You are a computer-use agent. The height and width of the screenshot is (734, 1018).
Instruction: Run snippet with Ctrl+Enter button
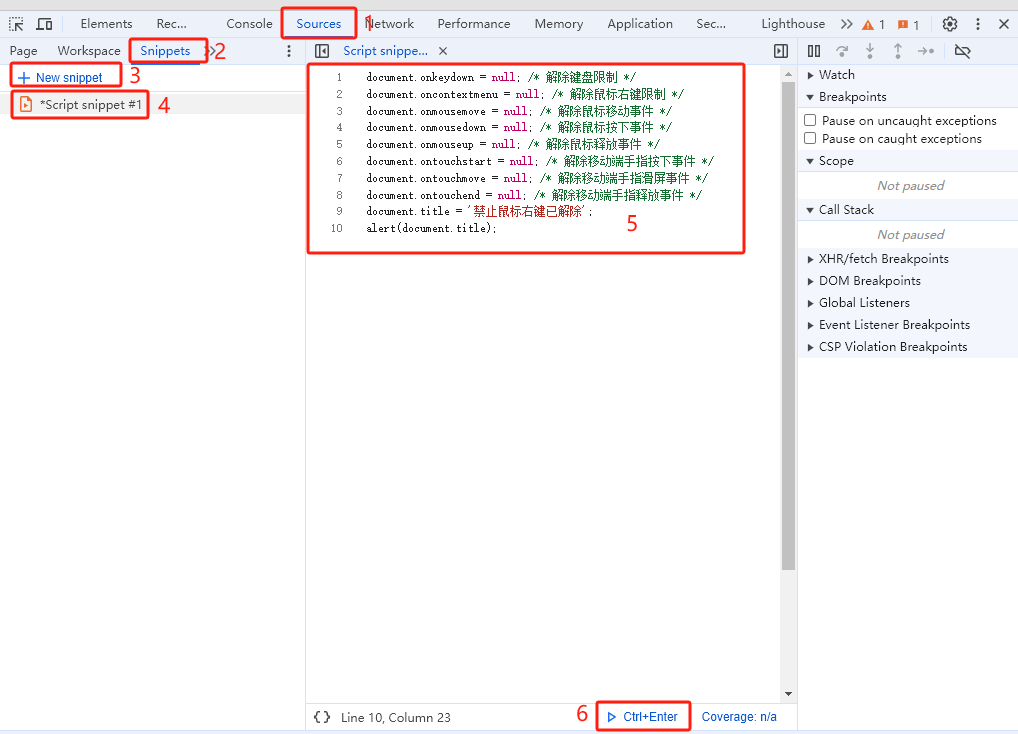[x=642, y=717]
